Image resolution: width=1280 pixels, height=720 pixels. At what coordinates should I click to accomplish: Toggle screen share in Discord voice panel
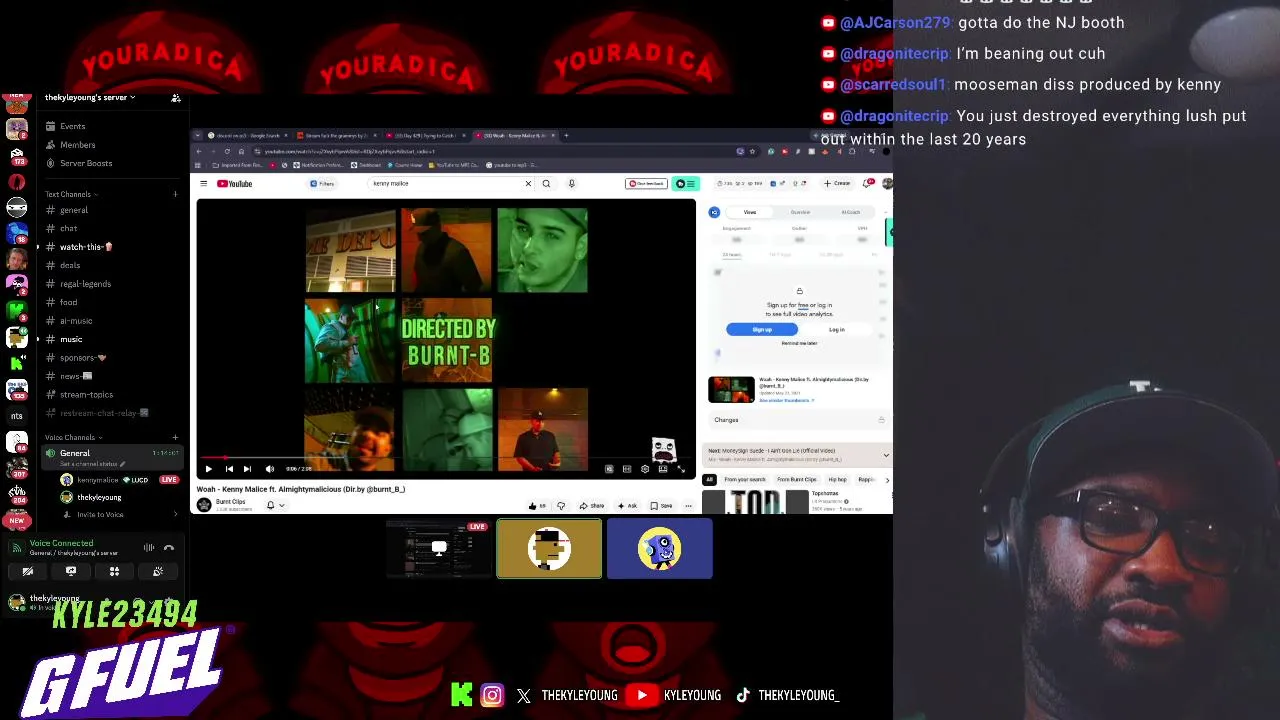[71, 571]
